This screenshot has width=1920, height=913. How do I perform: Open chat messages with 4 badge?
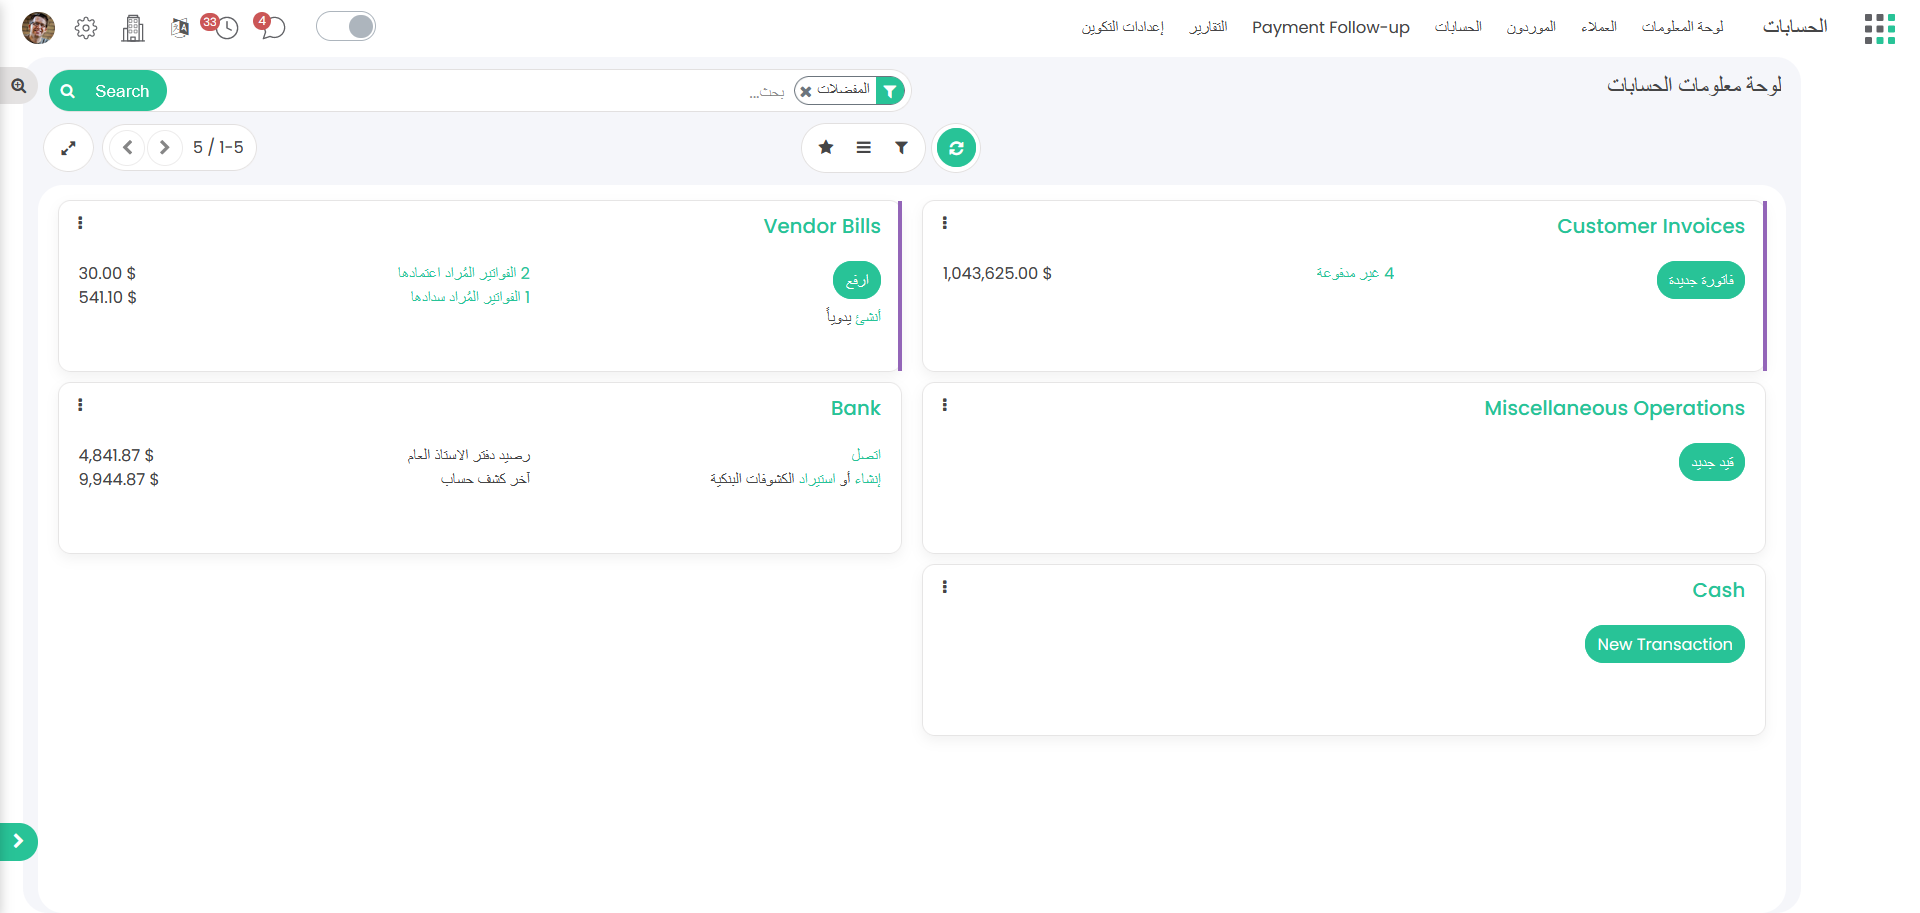[x=272, y=27]
